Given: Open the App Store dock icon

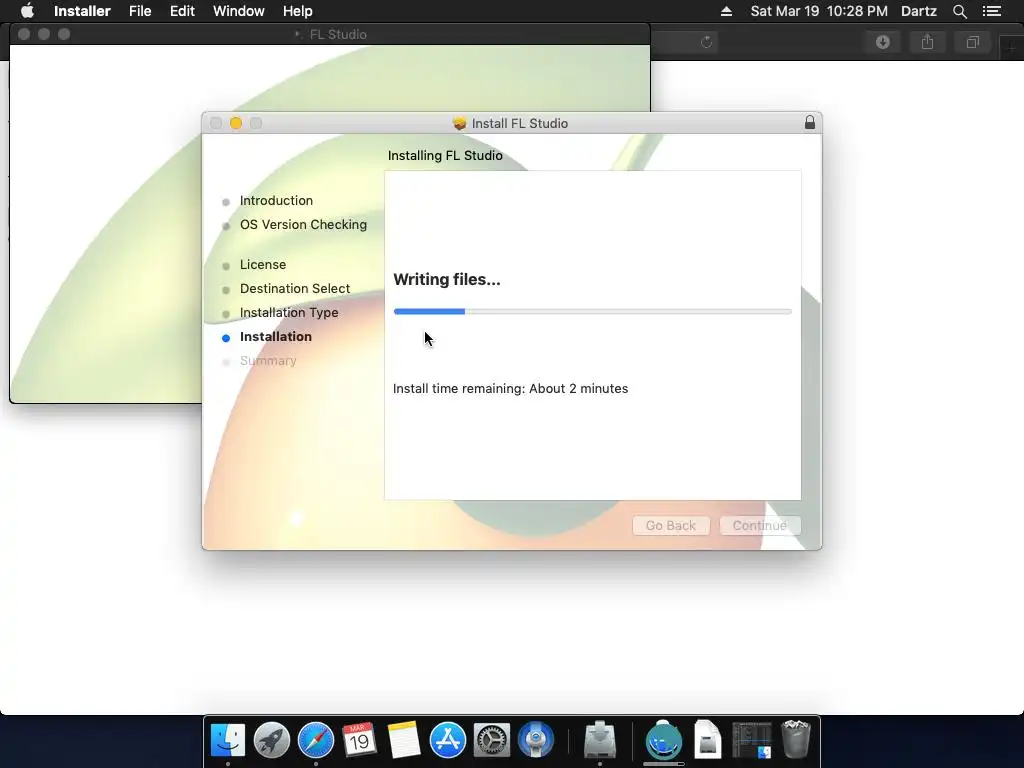Looking at the screenshot, I should click(447, 740).
